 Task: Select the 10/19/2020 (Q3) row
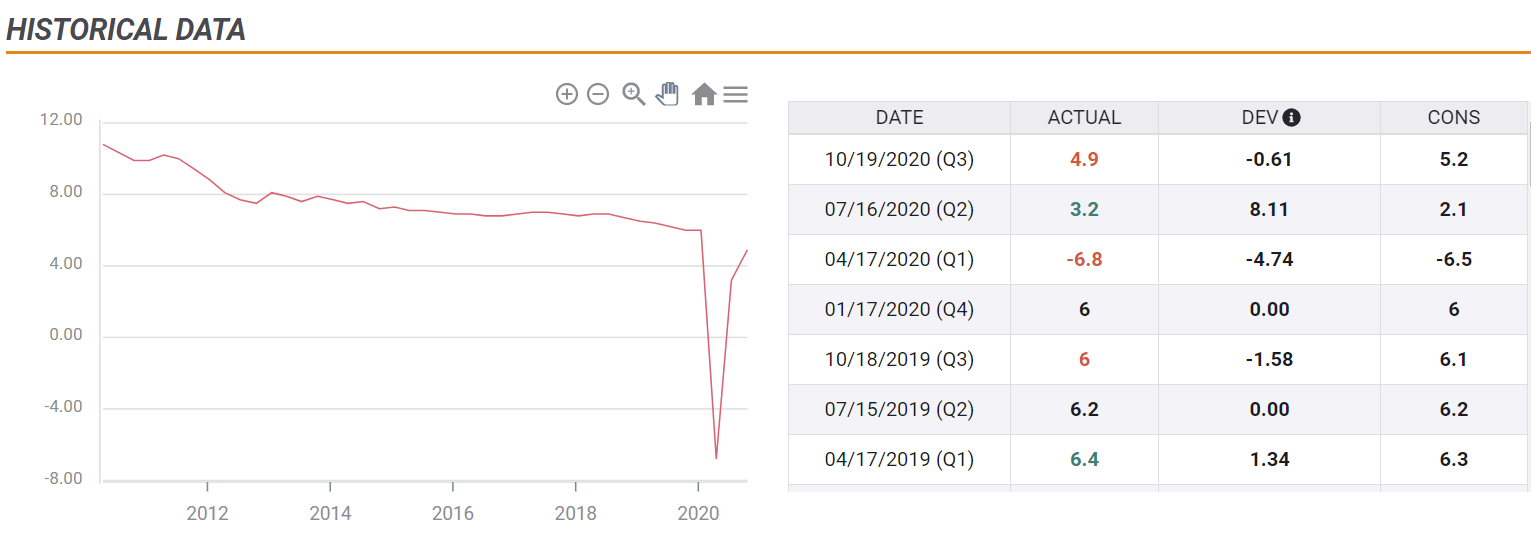point(1158,159)
